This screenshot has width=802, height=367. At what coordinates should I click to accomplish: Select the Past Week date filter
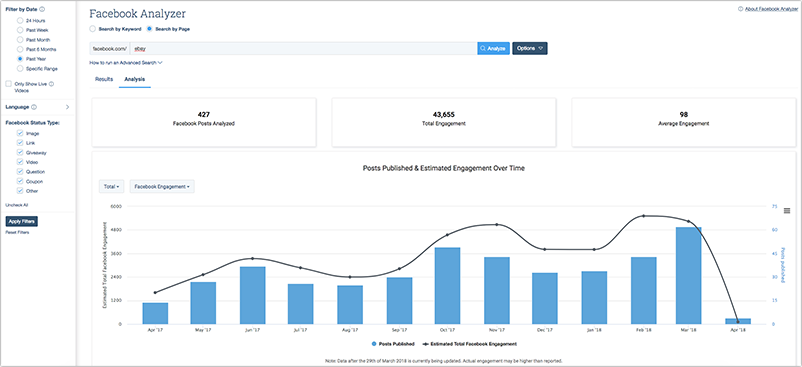20,30
